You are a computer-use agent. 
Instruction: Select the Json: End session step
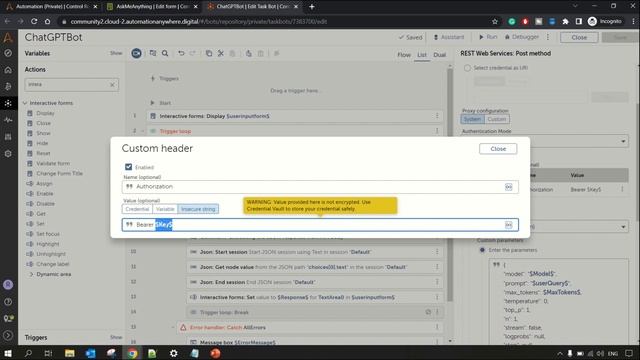point(315,282)
